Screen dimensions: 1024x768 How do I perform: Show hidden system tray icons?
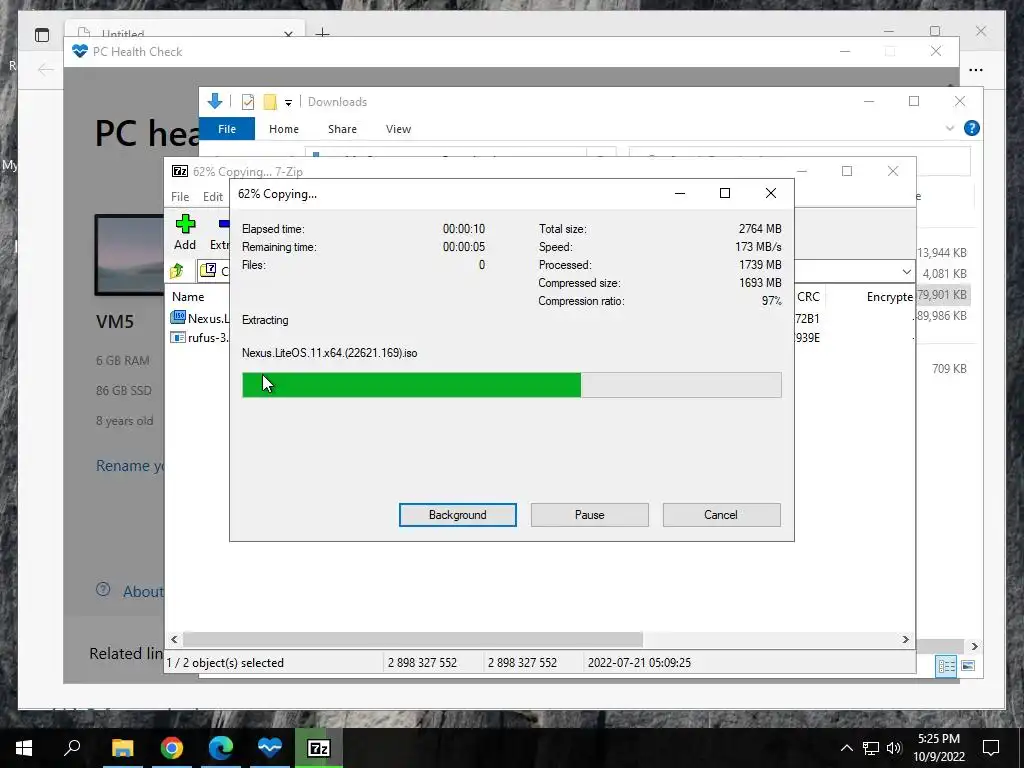(x=846, y=748)
